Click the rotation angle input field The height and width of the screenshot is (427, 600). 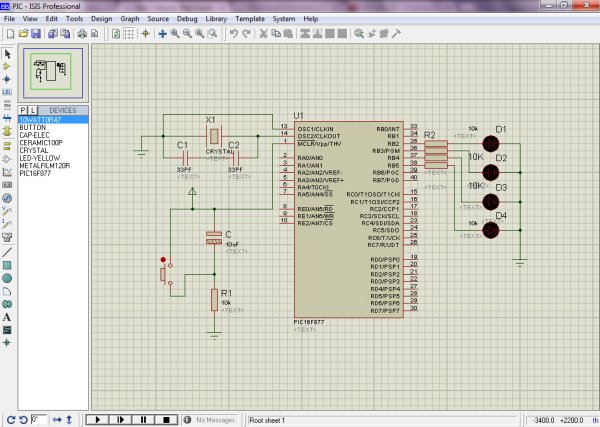(38, 420)
